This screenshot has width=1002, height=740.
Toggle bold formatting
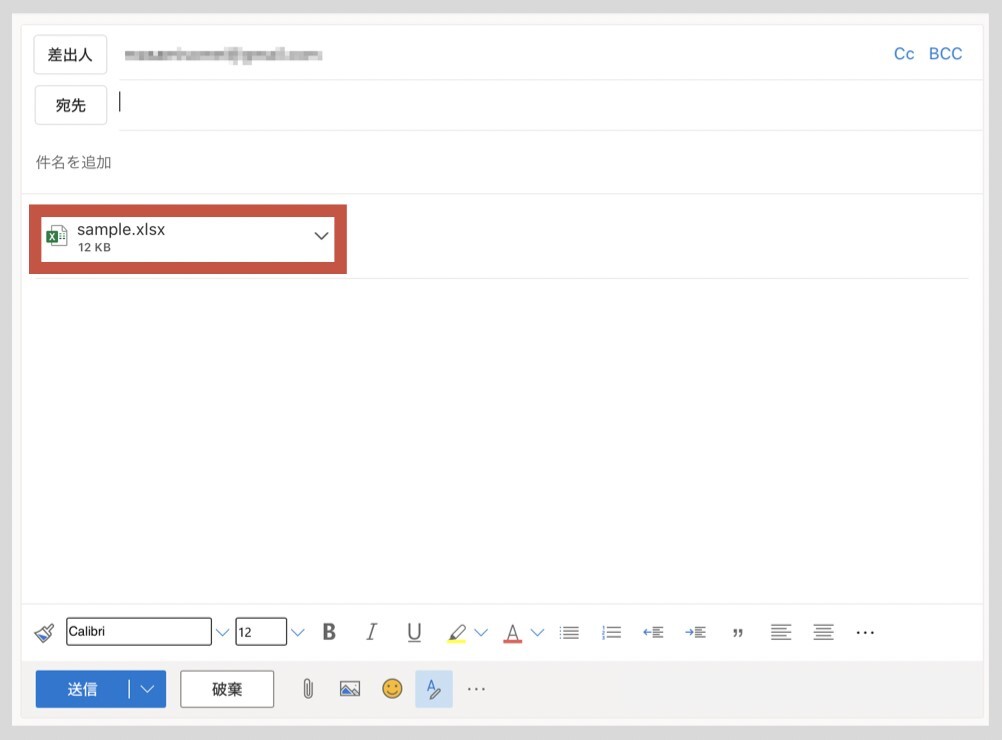pyautogui.click(x=329, y=632)
